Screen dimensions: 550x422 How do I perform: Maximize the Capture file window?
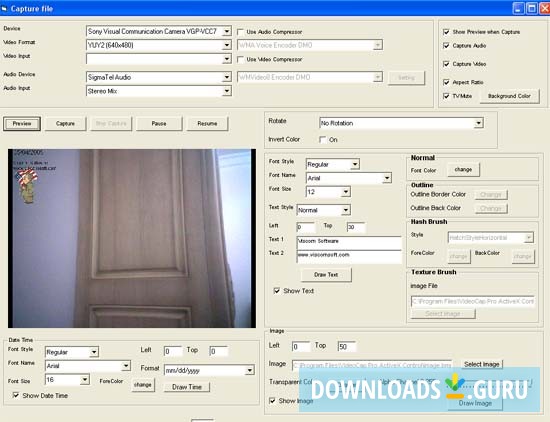click(532, 8)
